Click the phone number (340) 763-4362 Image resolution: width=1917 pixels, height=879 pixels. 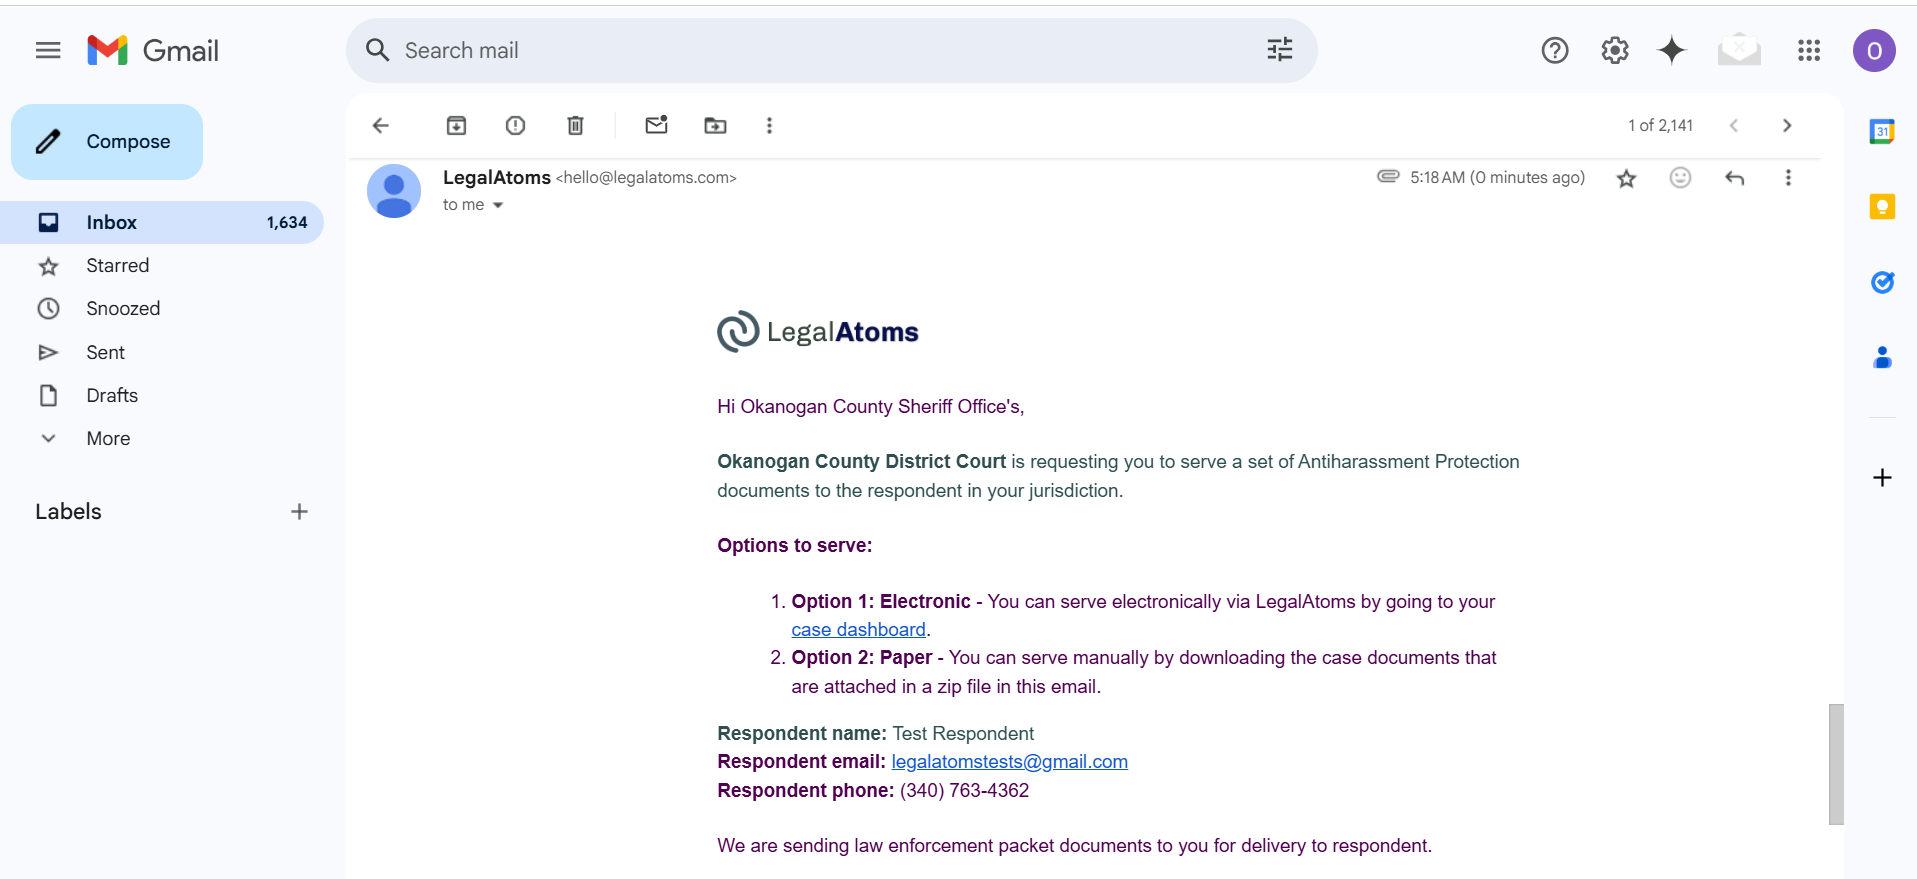[964, 790]
